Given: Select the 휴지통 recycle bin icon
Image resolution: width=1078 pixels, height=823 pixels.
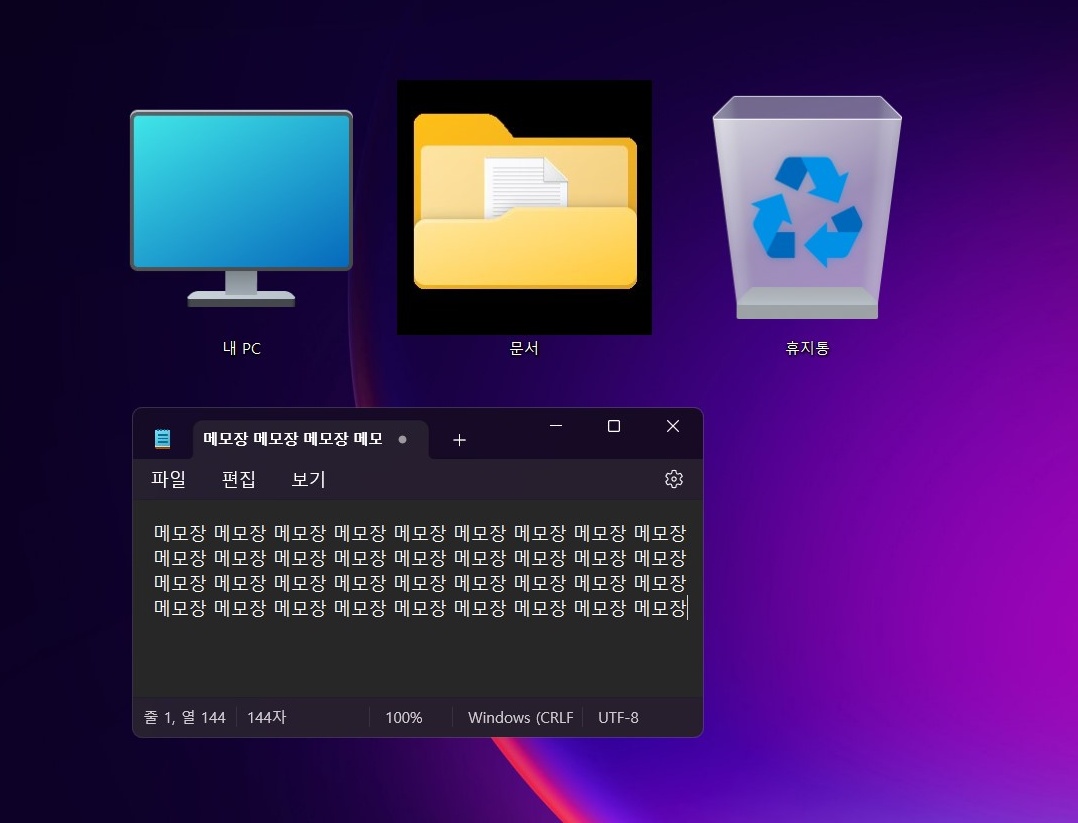Looking at the screenshot, I should [x=807, y=207].
